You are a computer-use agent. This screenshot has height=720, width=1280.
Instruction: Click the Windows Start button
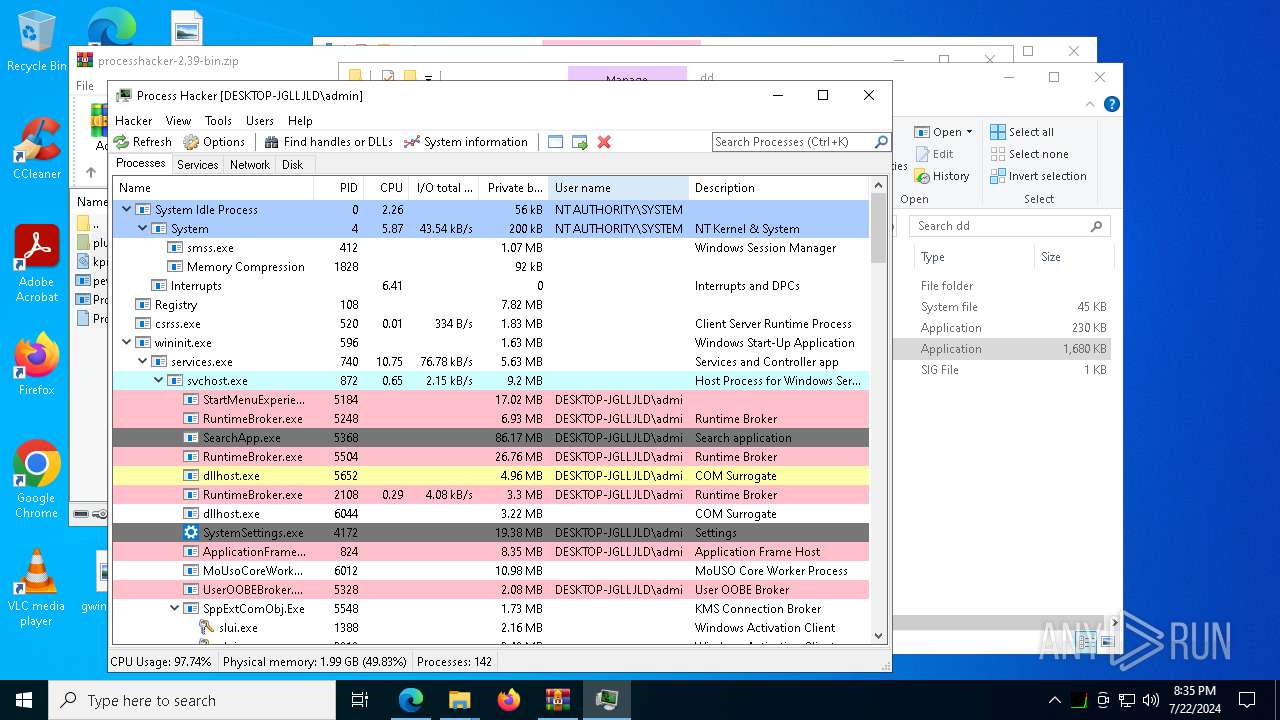[24, 700]
